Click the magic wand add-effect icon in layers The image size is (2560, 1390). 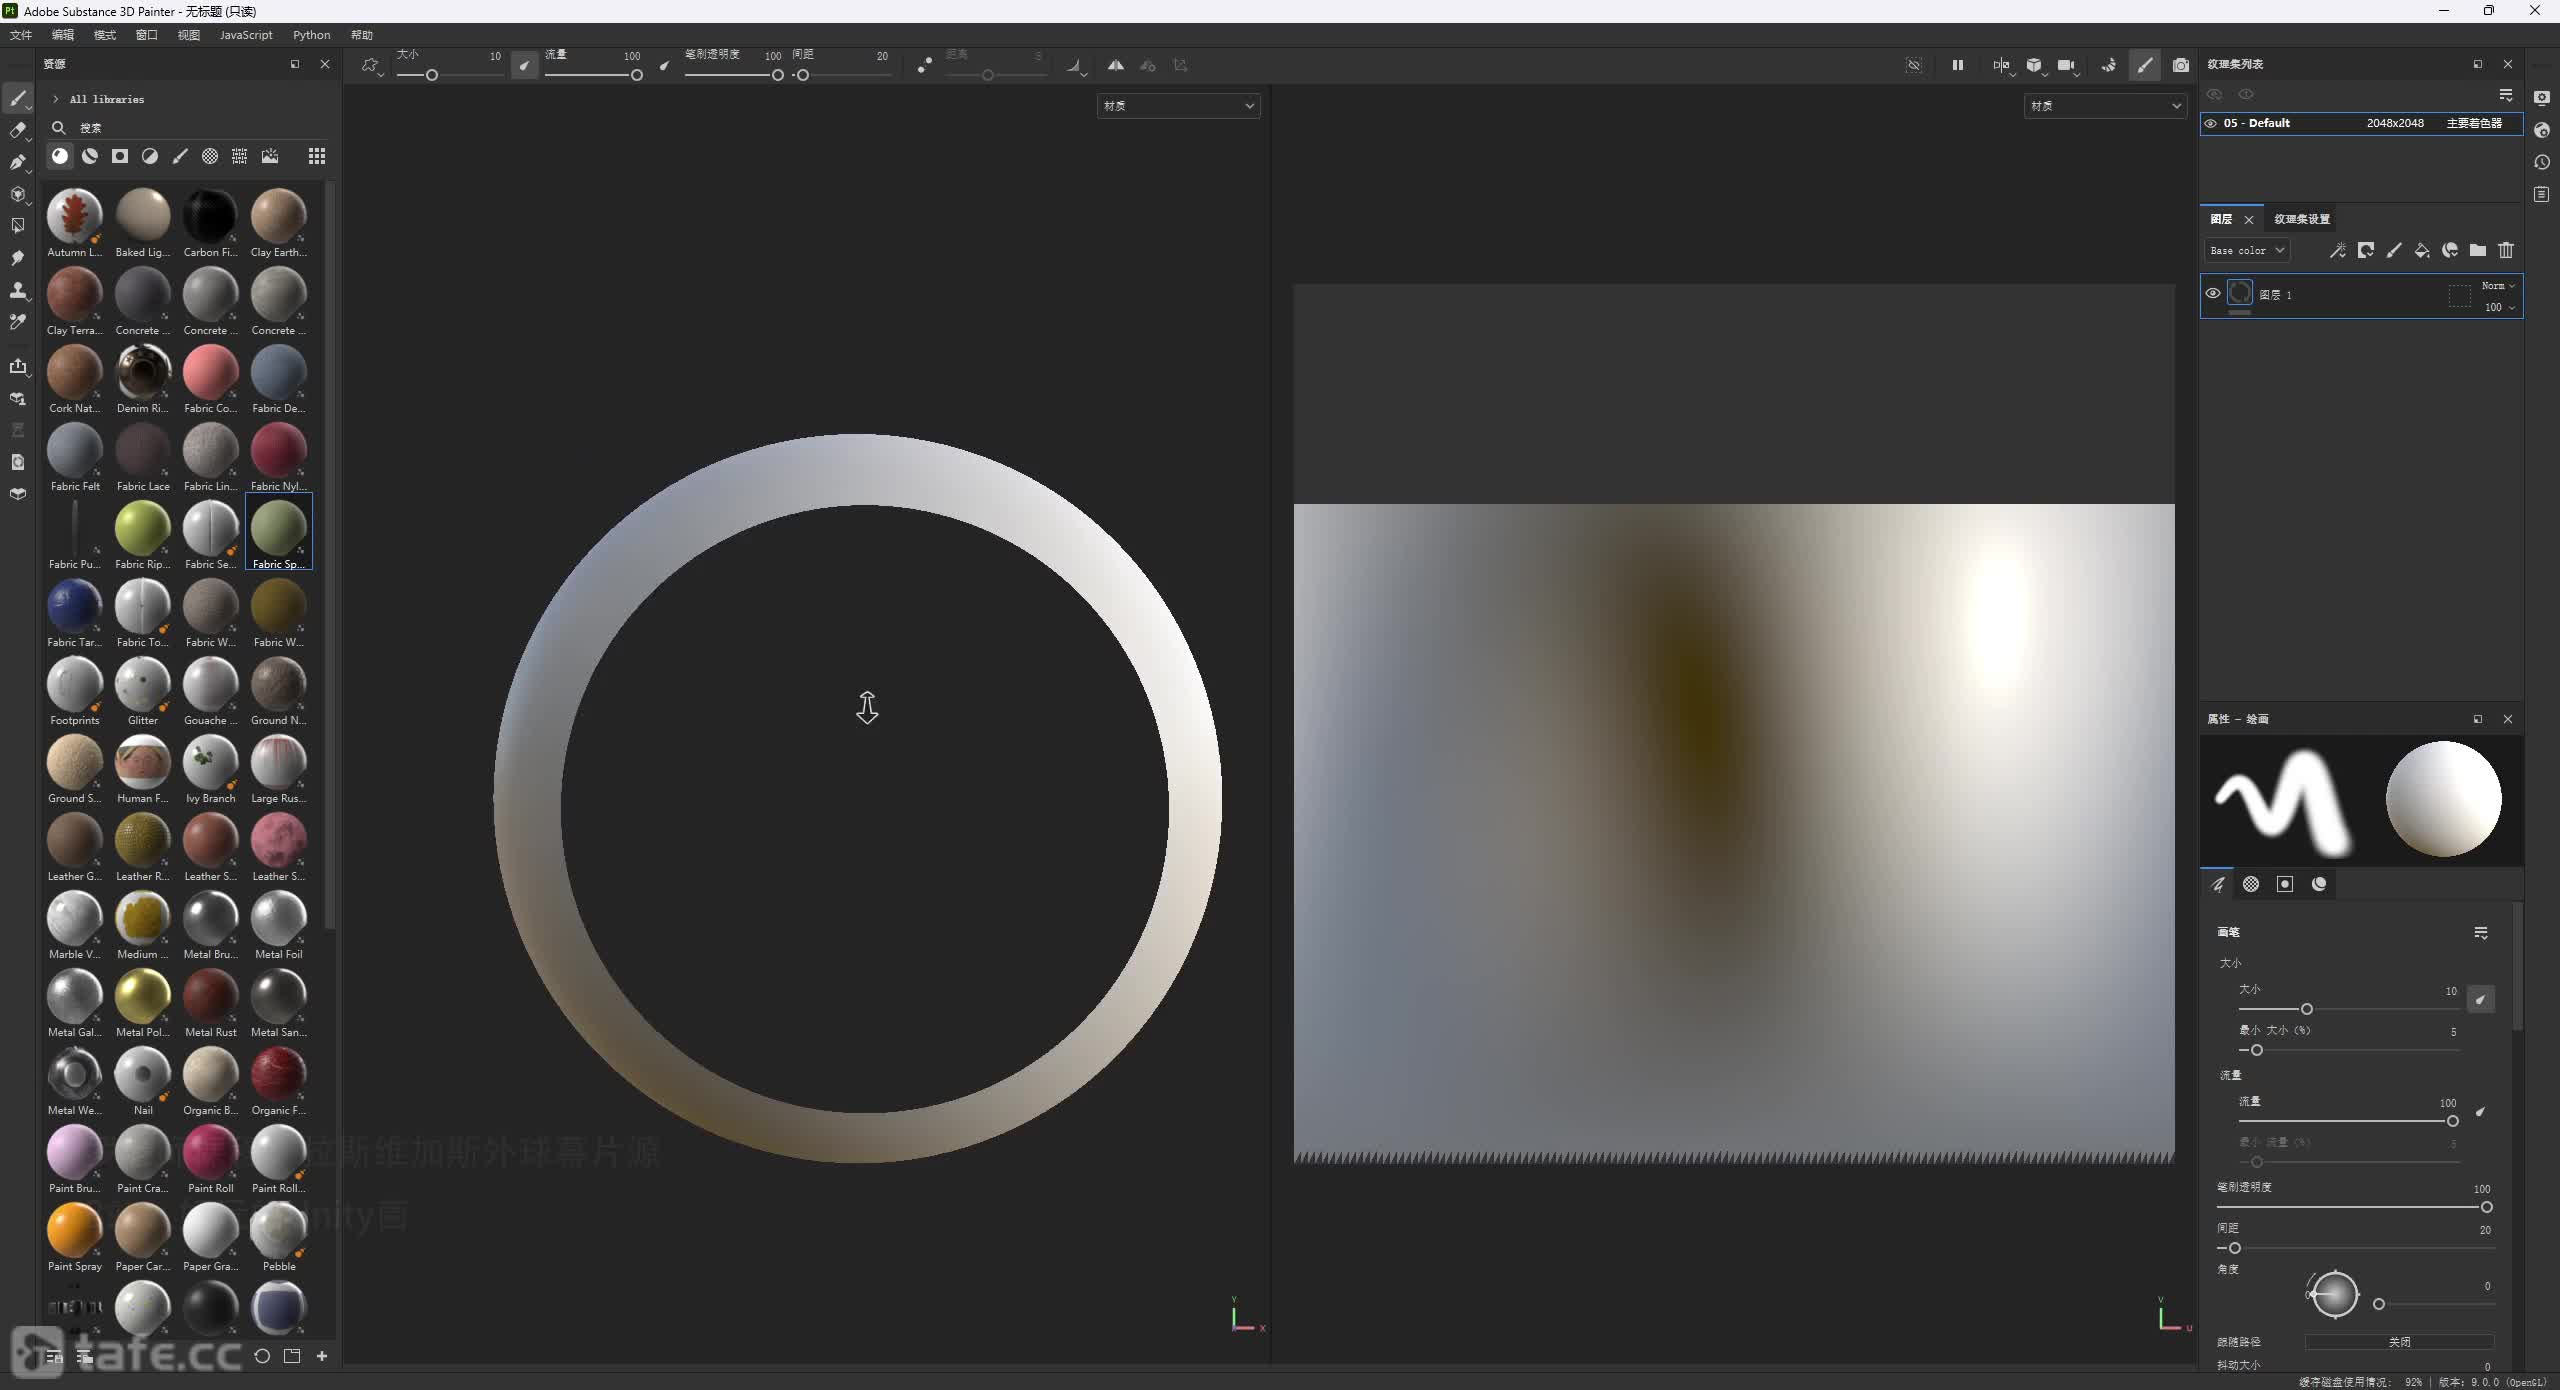point(2338,250)
